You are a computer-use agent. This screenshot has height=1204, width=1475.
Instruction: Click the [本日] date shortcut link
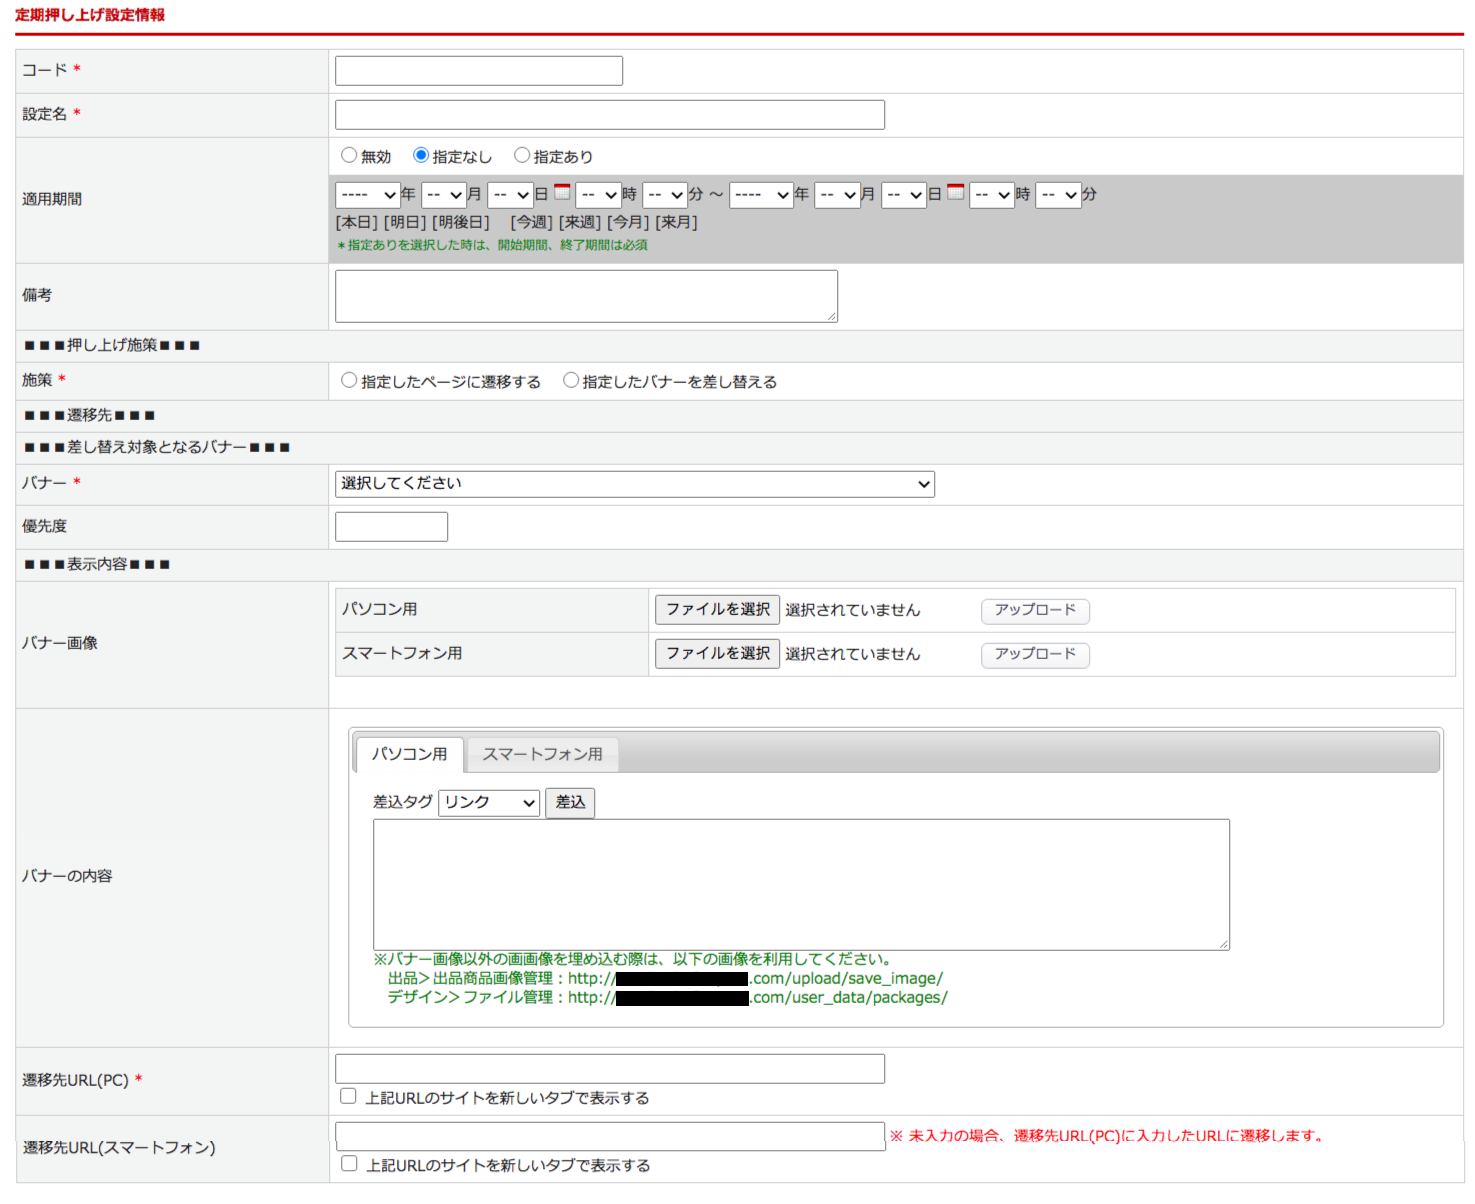(357, 222)
